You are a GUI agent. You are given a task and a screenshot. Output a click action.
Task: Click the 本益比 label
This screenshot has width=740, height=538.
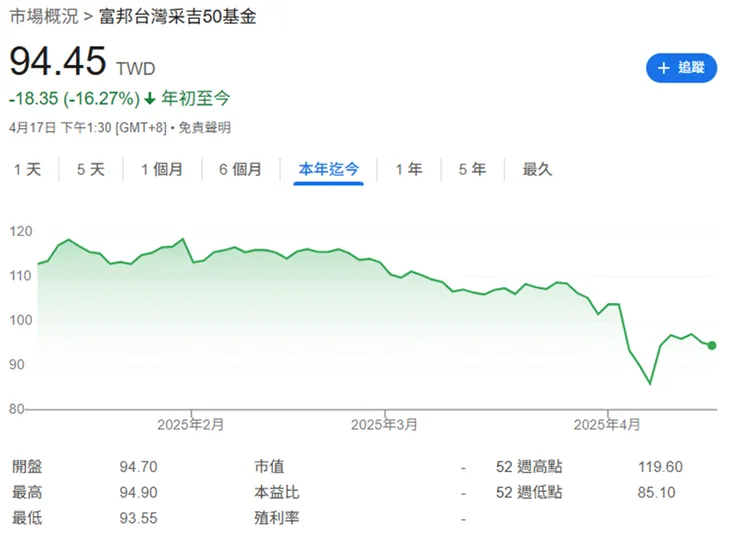[x=277, y=492]
